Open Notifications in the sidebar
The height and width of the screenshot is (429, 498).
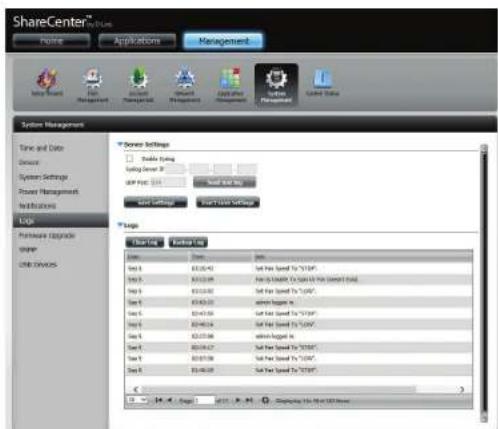pos(37,206)
